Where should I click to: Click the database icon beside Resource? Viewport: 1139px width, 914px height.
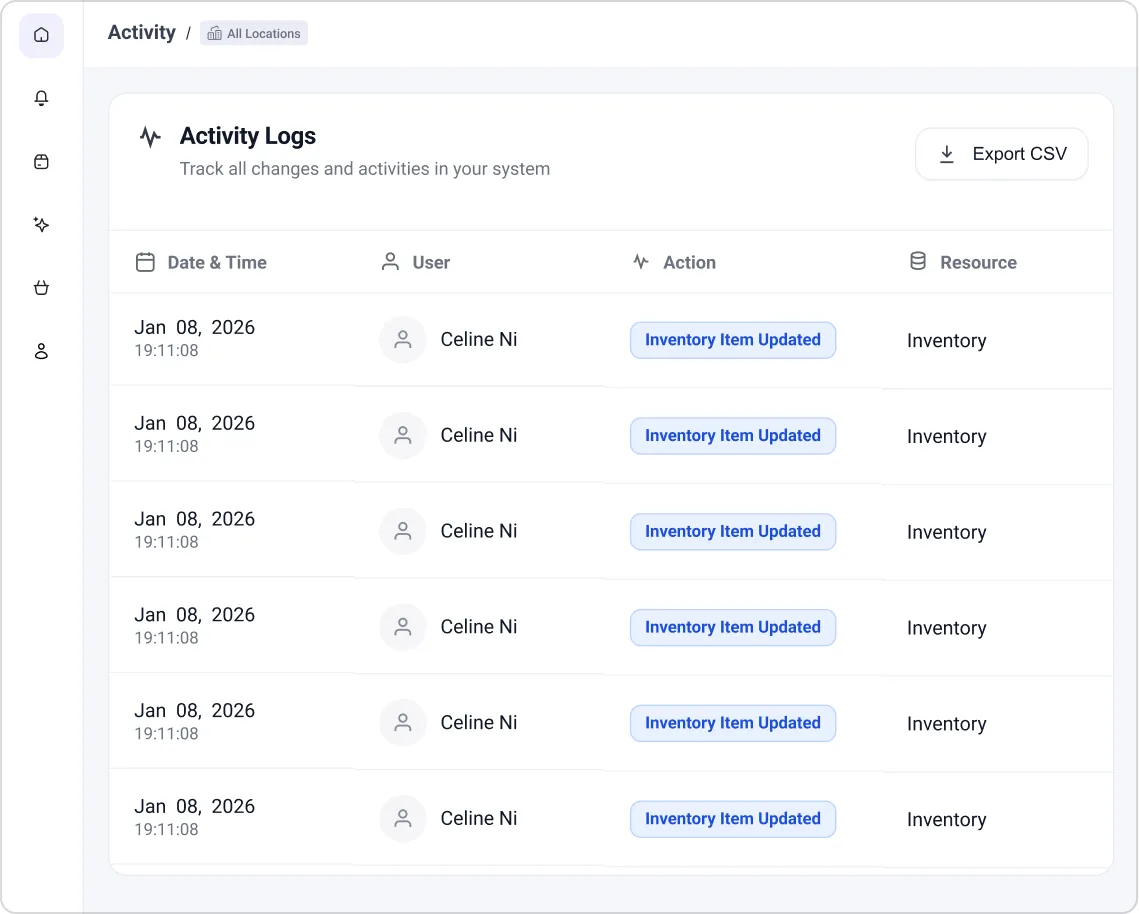pyautogui.click(x=917, y=262)
